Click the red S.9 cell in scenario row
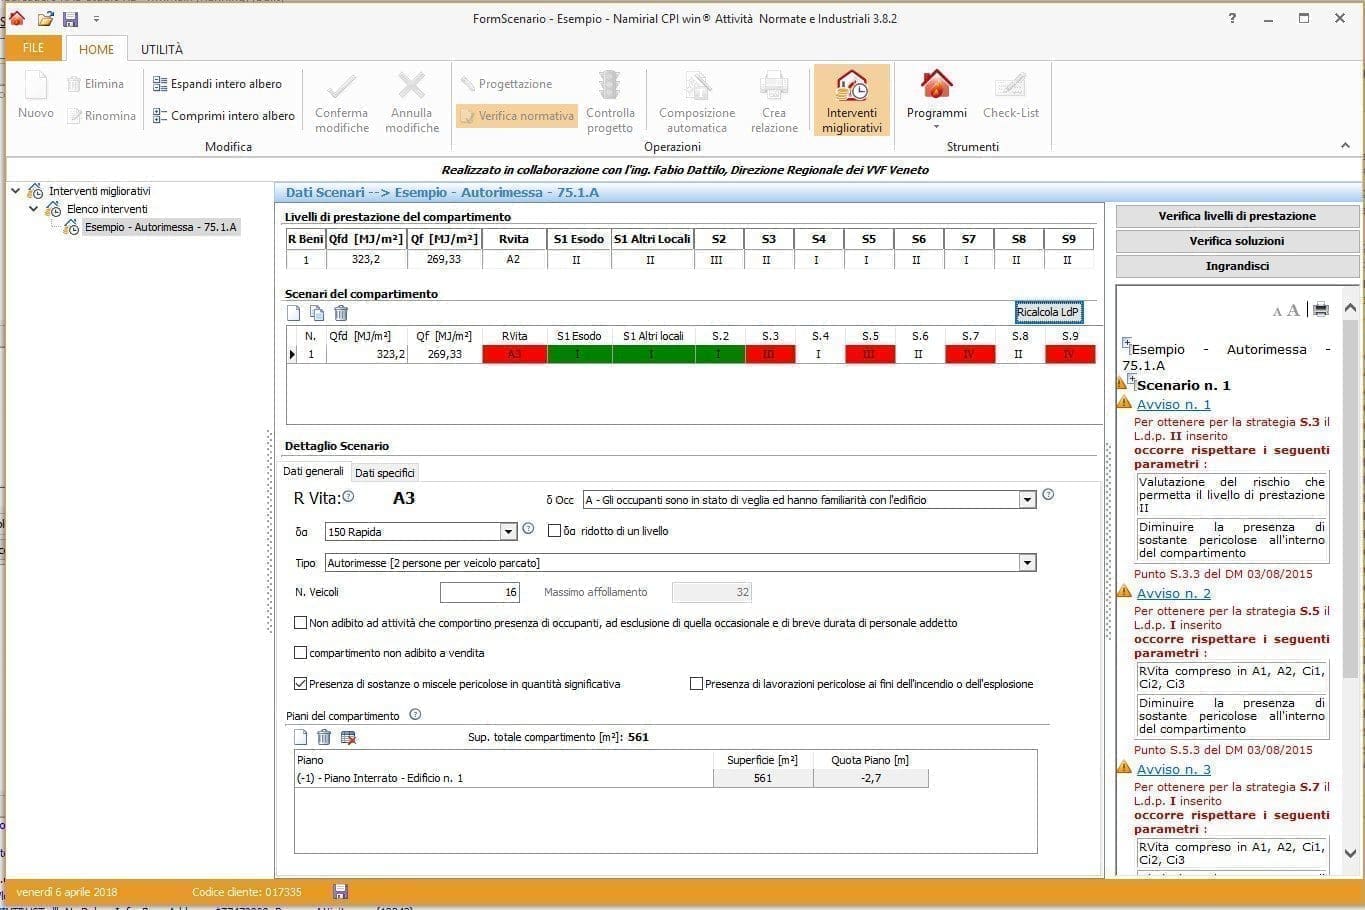The height and width of the screenshot is (910, 1365). [x=1069, y=354]
